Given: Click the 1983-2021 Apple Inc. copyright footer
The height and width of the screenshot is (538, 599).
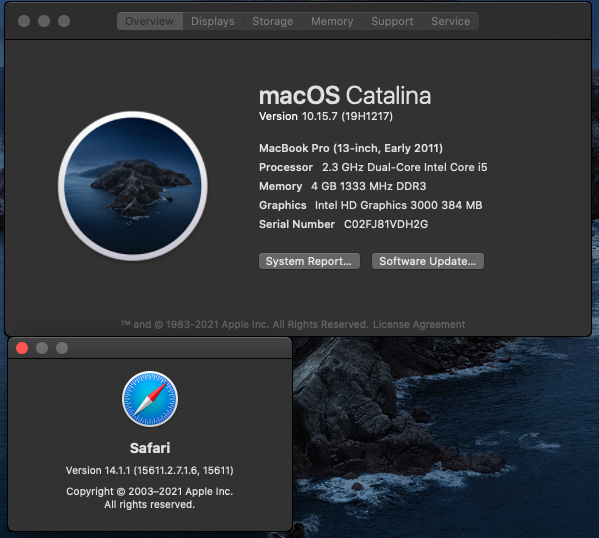Looking at the screenshot, I should click(x=244, y=324).
